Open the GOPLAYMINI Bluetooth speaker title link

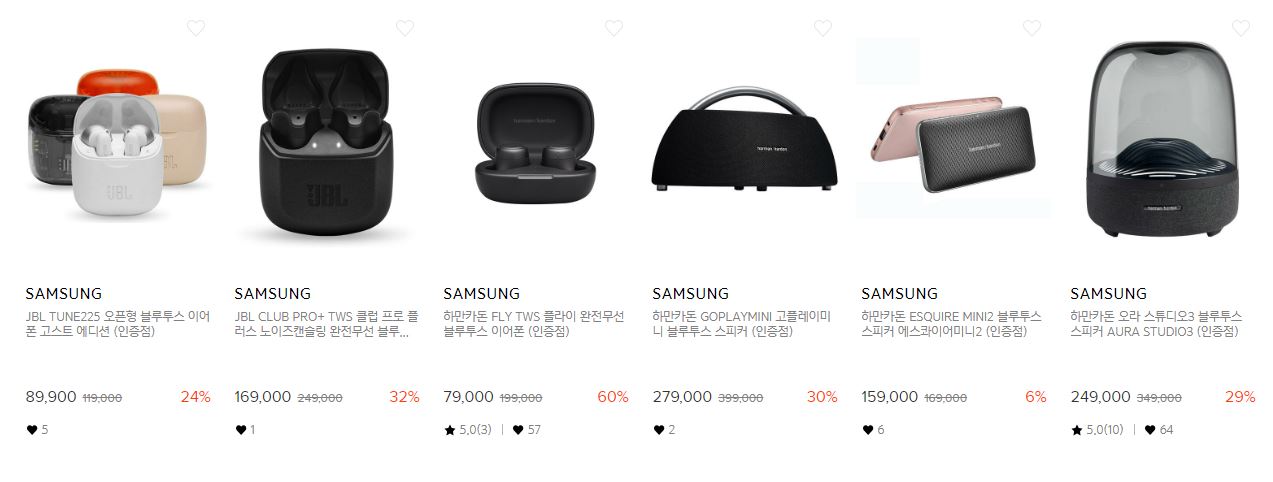pos(741,323)
